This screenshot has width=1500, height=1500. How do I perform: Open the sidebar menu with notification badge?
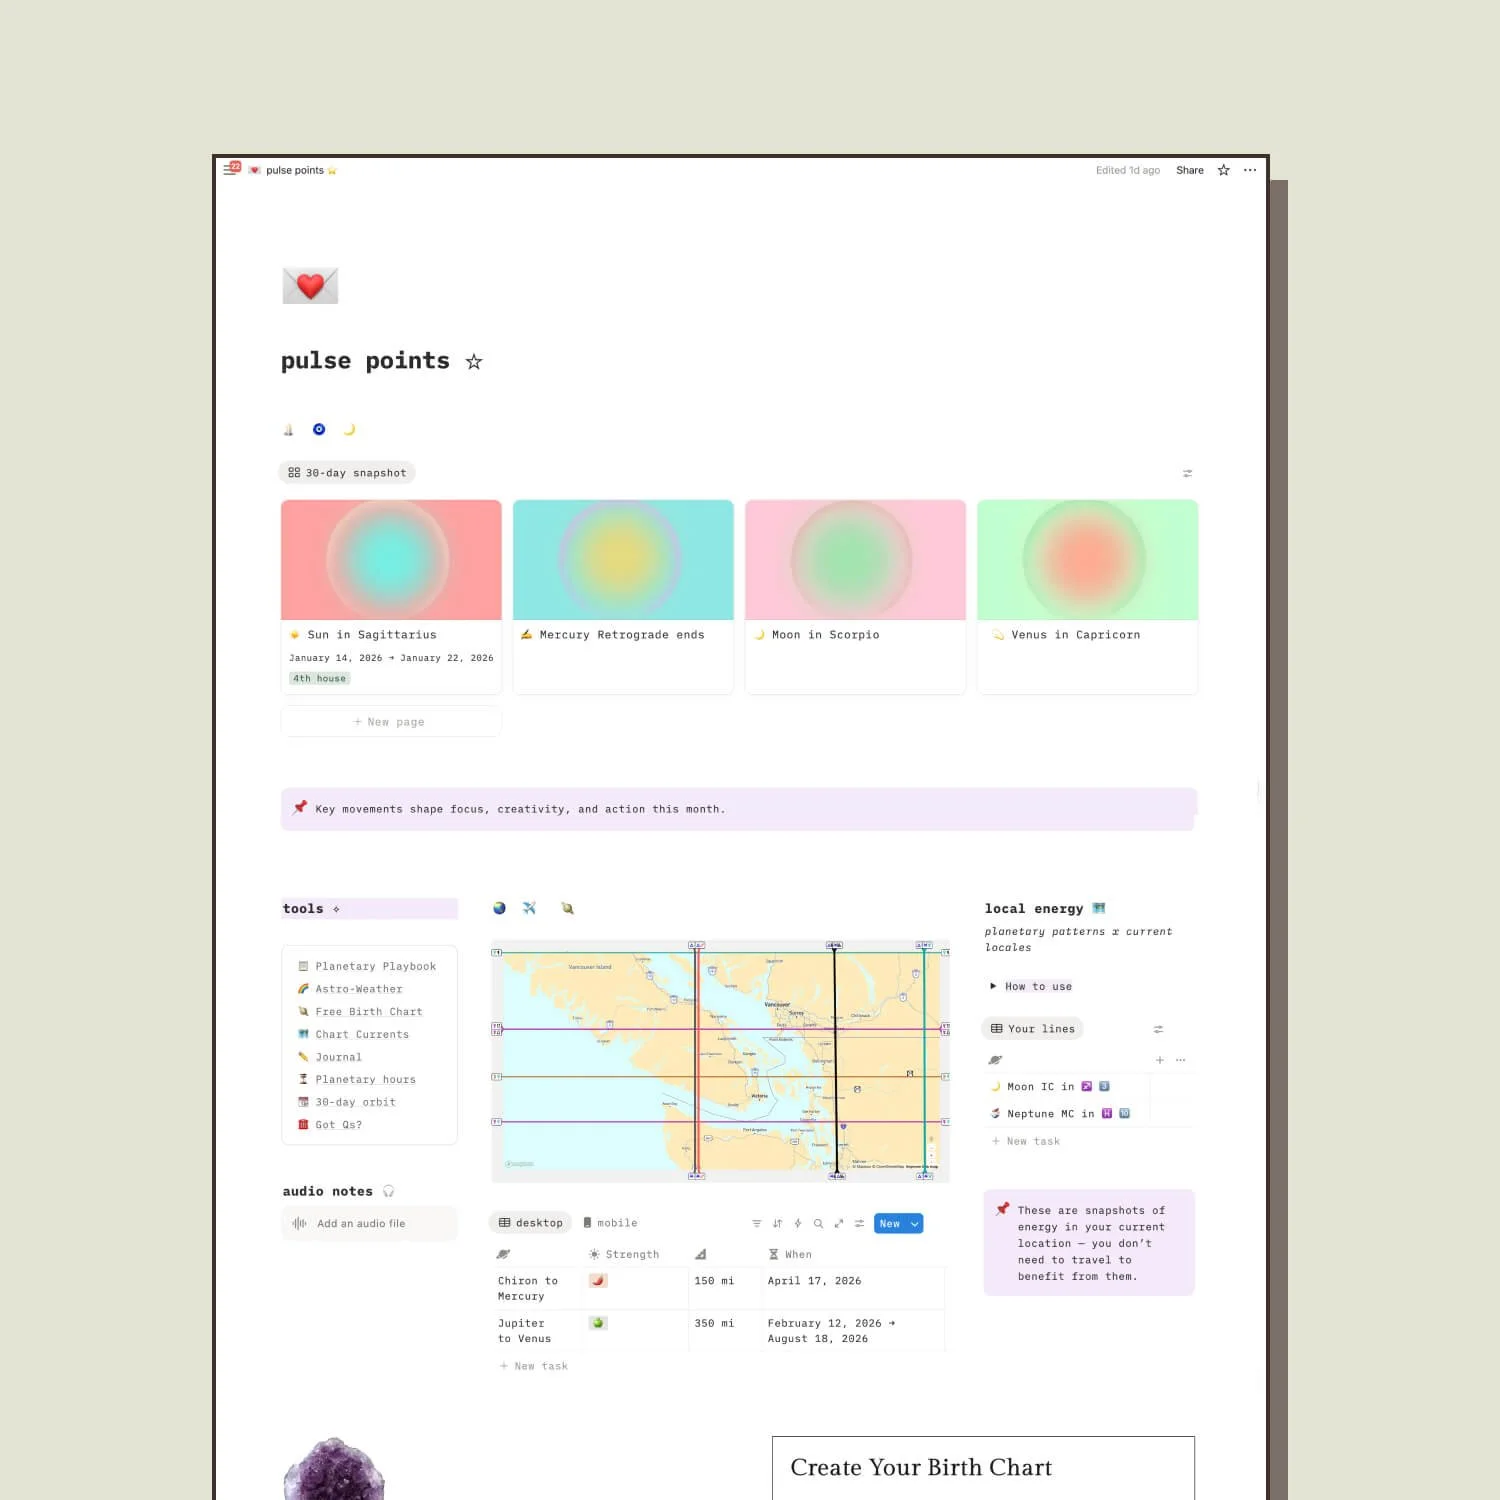point(230,170)
